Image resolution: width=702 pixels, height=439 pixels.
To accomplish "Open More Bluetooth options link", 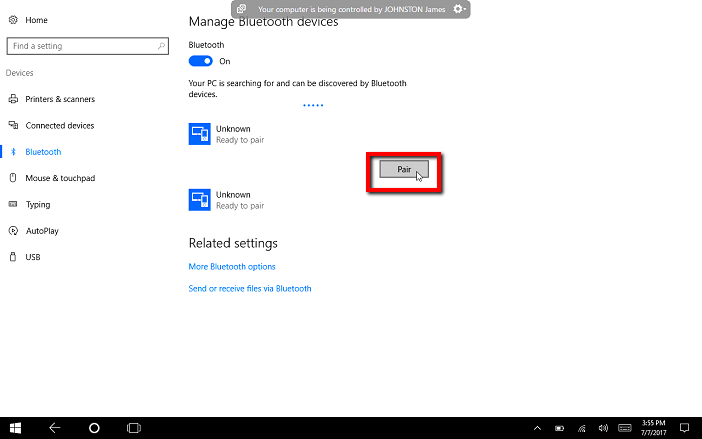I will pyautogui.click(x=232, y=267).
